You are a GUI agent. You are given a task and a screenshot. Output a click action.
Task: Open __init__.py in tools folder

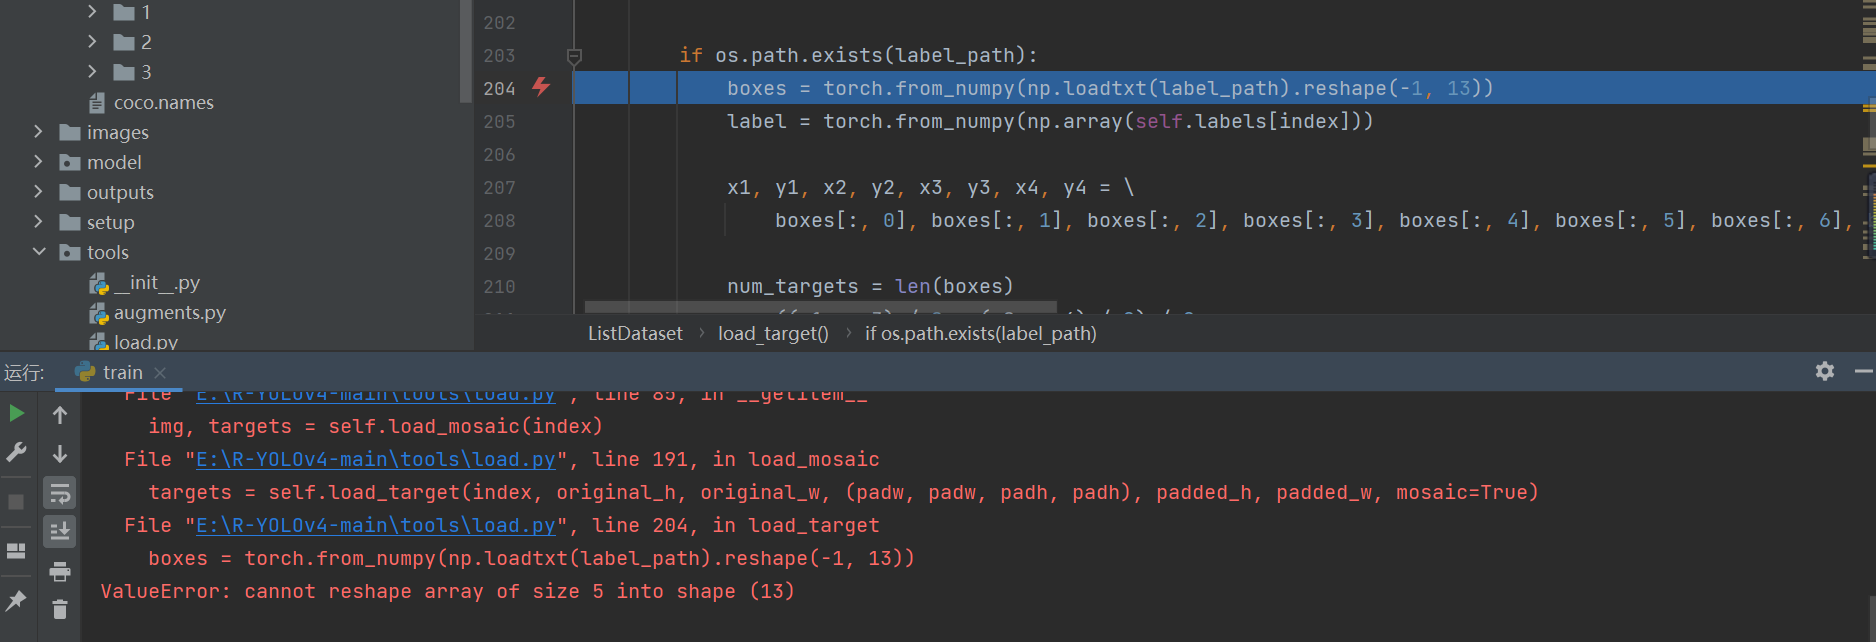click(x=157, y=282)
